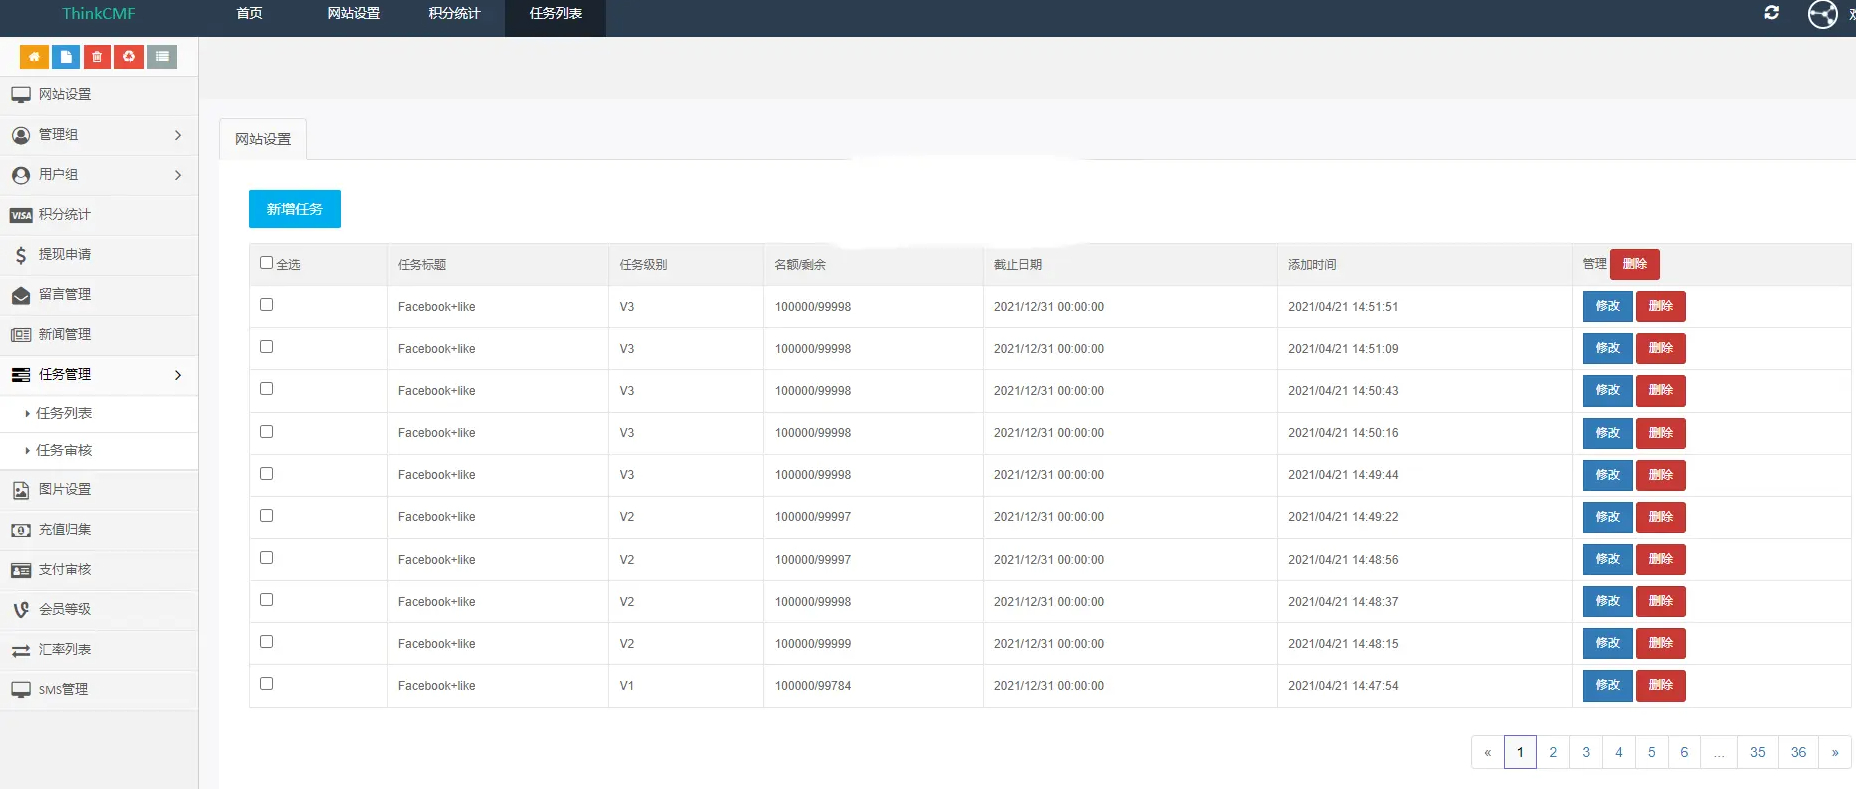Check the box for the V1 task row
Viewport: 1856px width, 789px height.
click(266, 684)
